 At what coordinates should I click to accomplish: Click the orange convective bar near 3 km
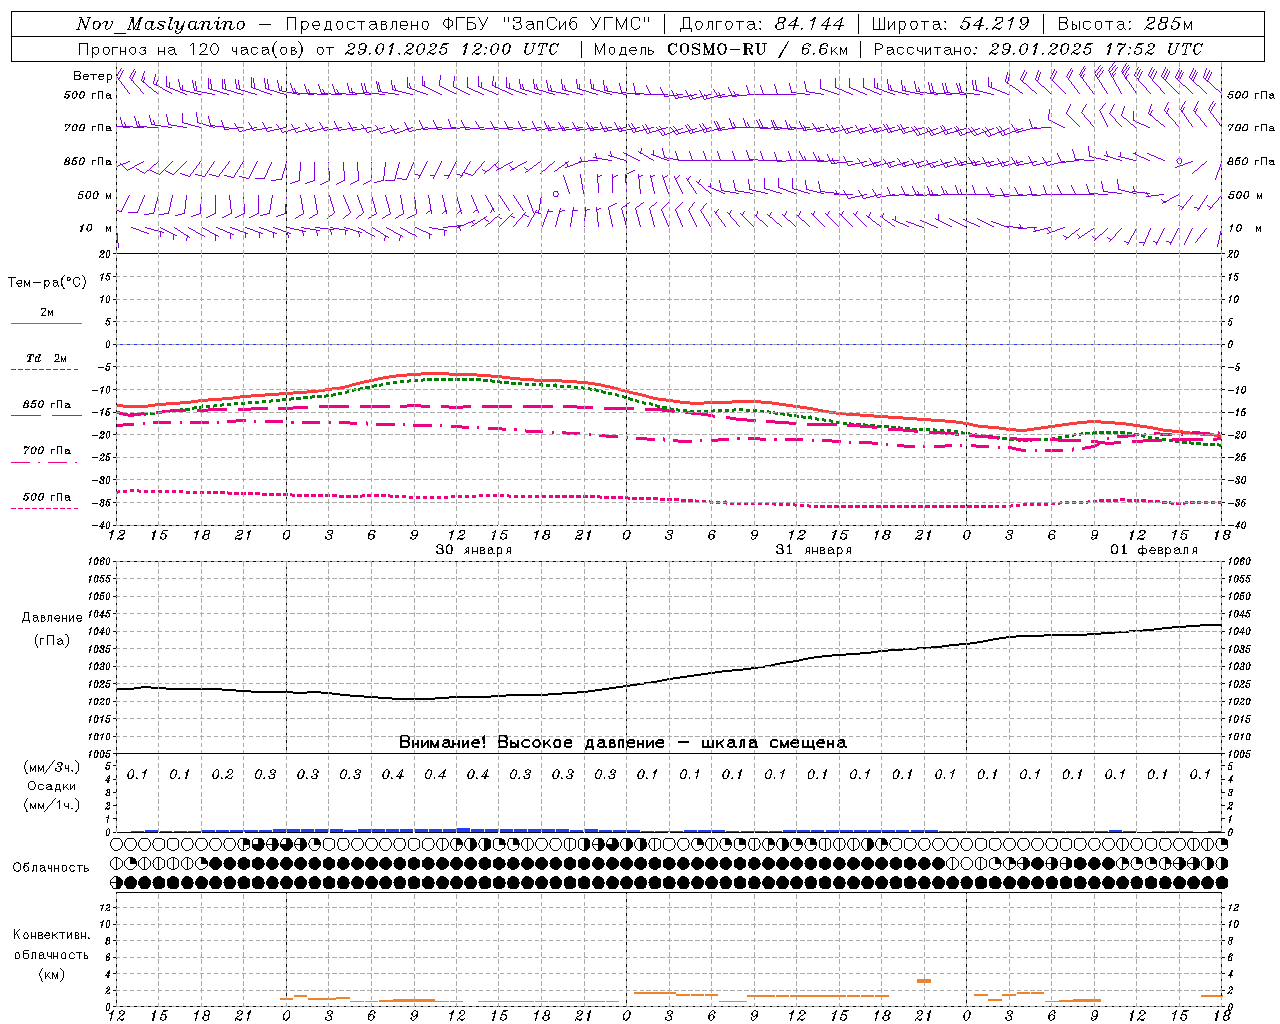[924, 981]
